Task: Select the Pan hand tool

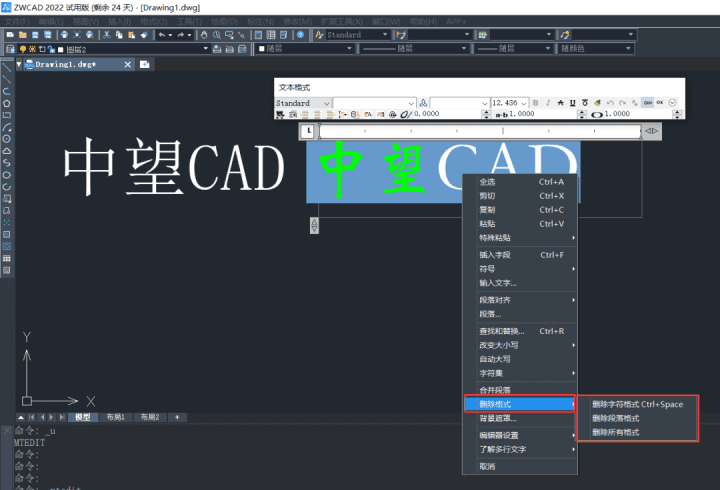Action: pyautogui.click(x=204, y=35)
